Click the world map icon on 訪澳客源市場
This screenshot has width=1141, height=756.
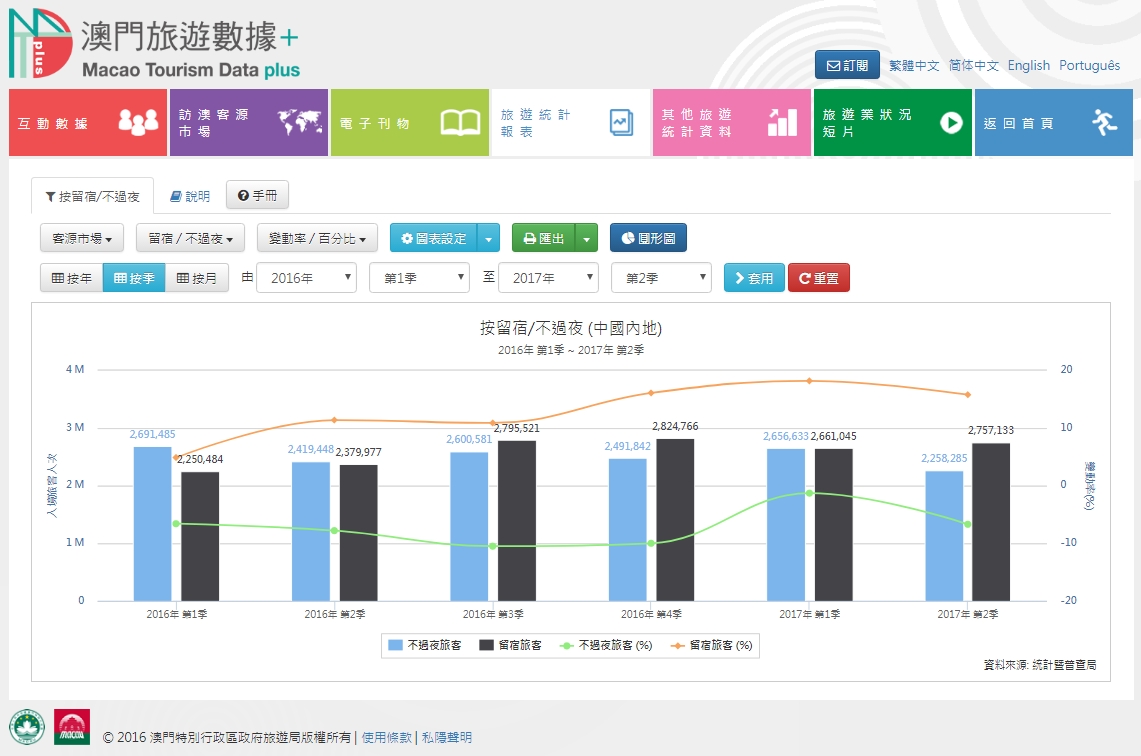298,122
